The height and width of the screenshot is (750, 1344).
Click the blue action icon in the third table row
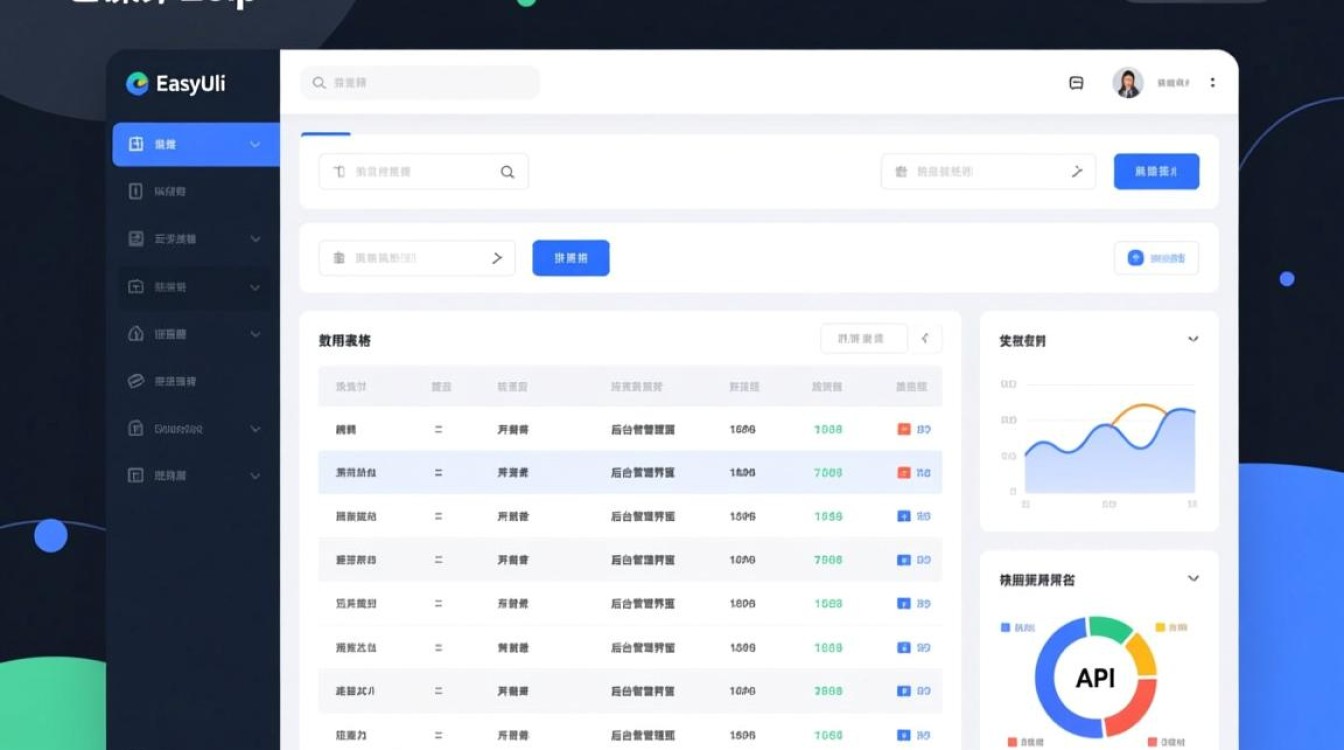pyautogui.click(x=904, y=517)
